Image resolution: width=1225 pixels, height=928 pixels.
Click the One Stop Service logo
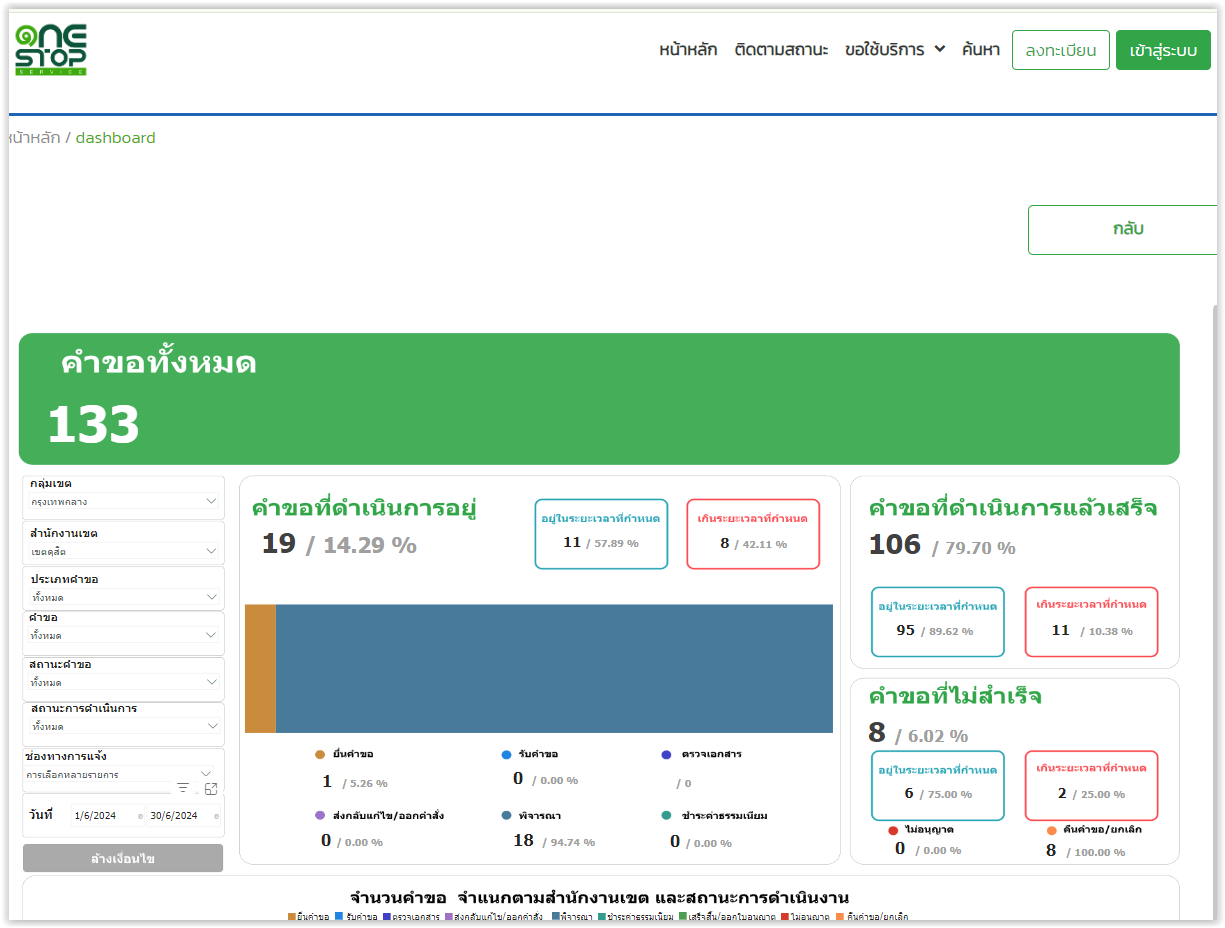point(51,50)
